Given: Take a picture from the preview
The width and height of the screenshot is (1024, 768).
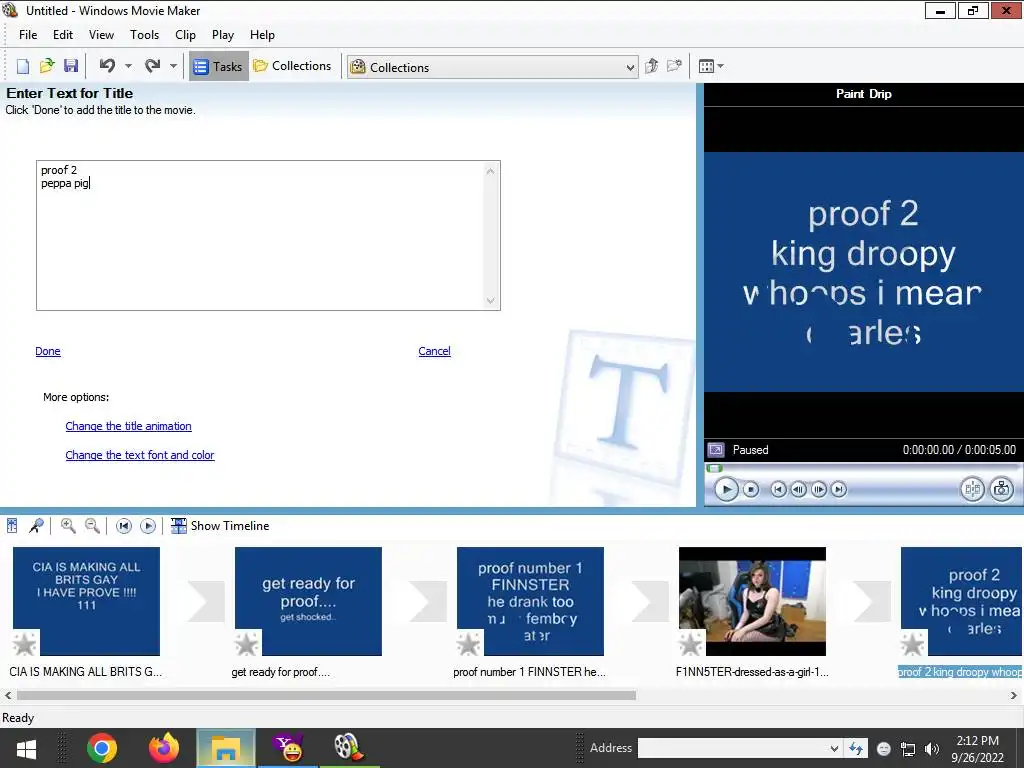Looking at the screenshot, I should coord(1001,489).
